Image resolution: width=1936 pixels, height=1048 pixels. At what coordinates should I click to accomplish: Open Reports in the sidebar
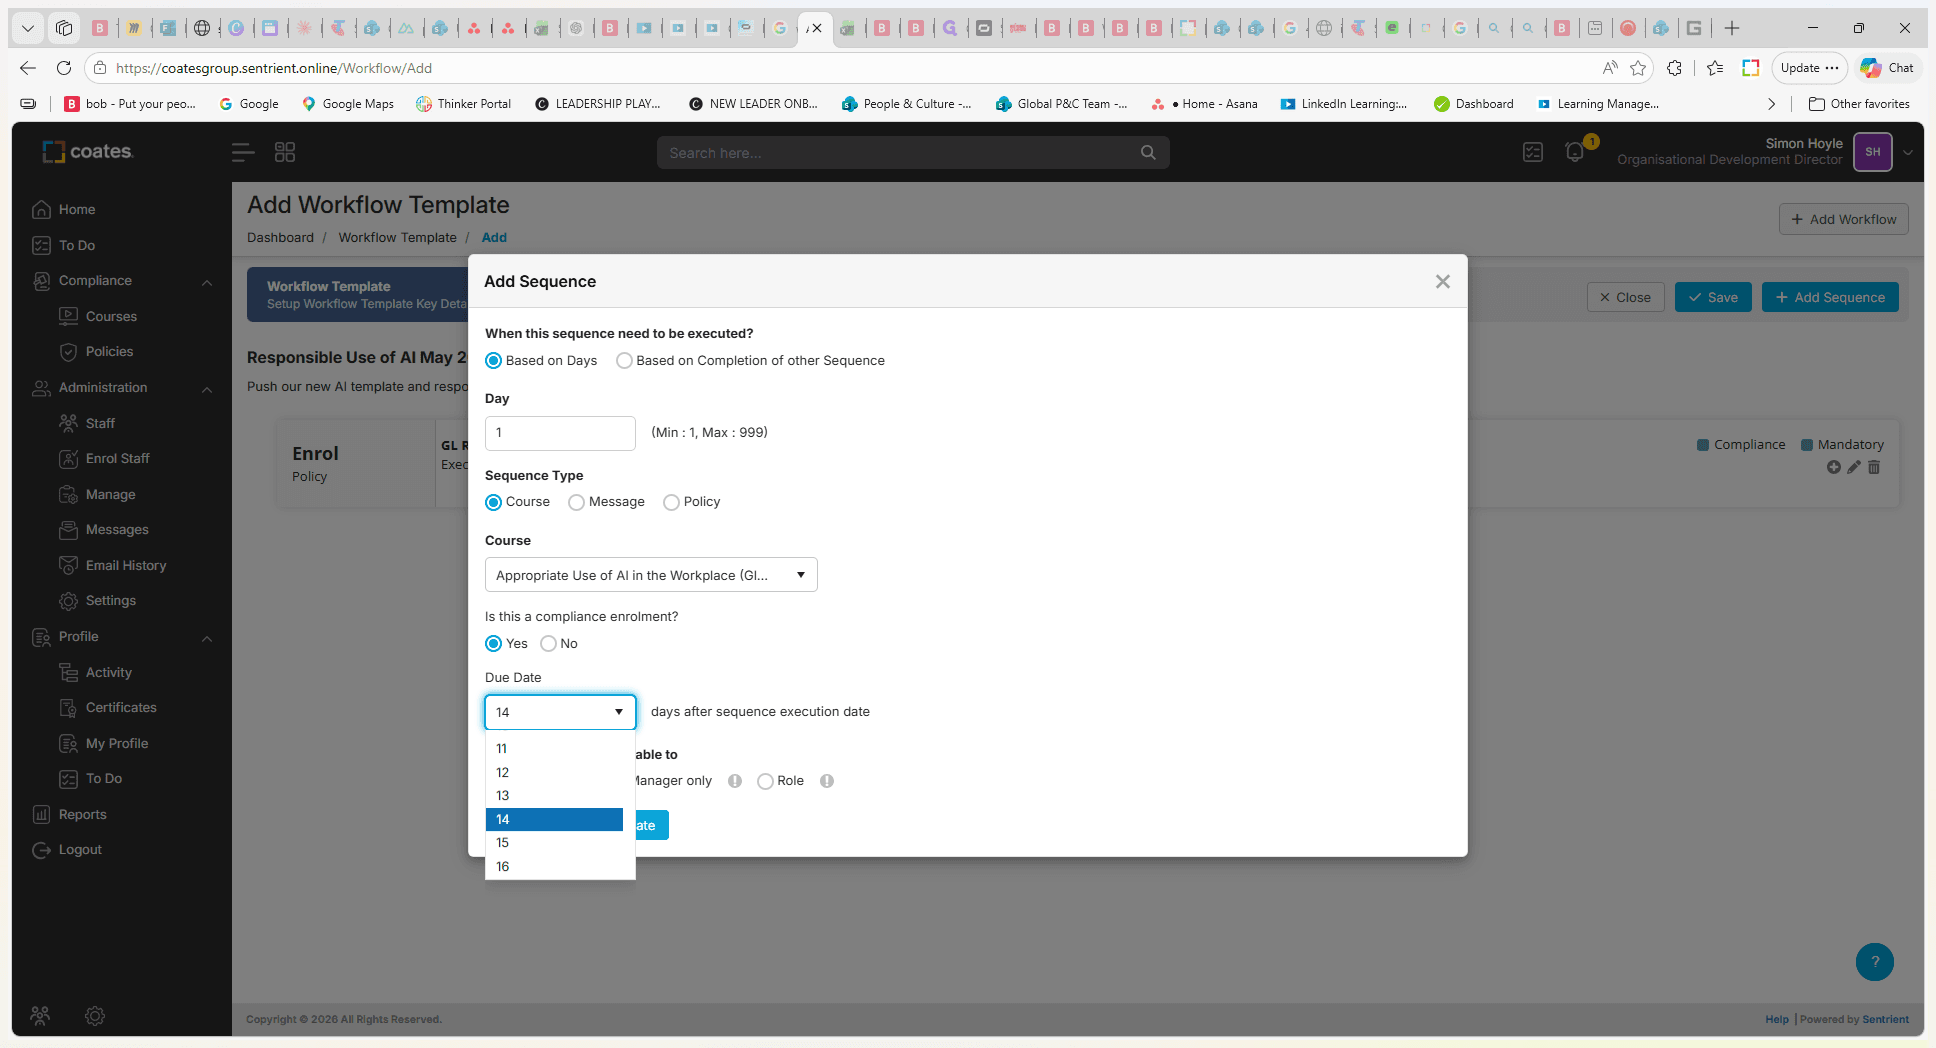(x=82, y=815)
